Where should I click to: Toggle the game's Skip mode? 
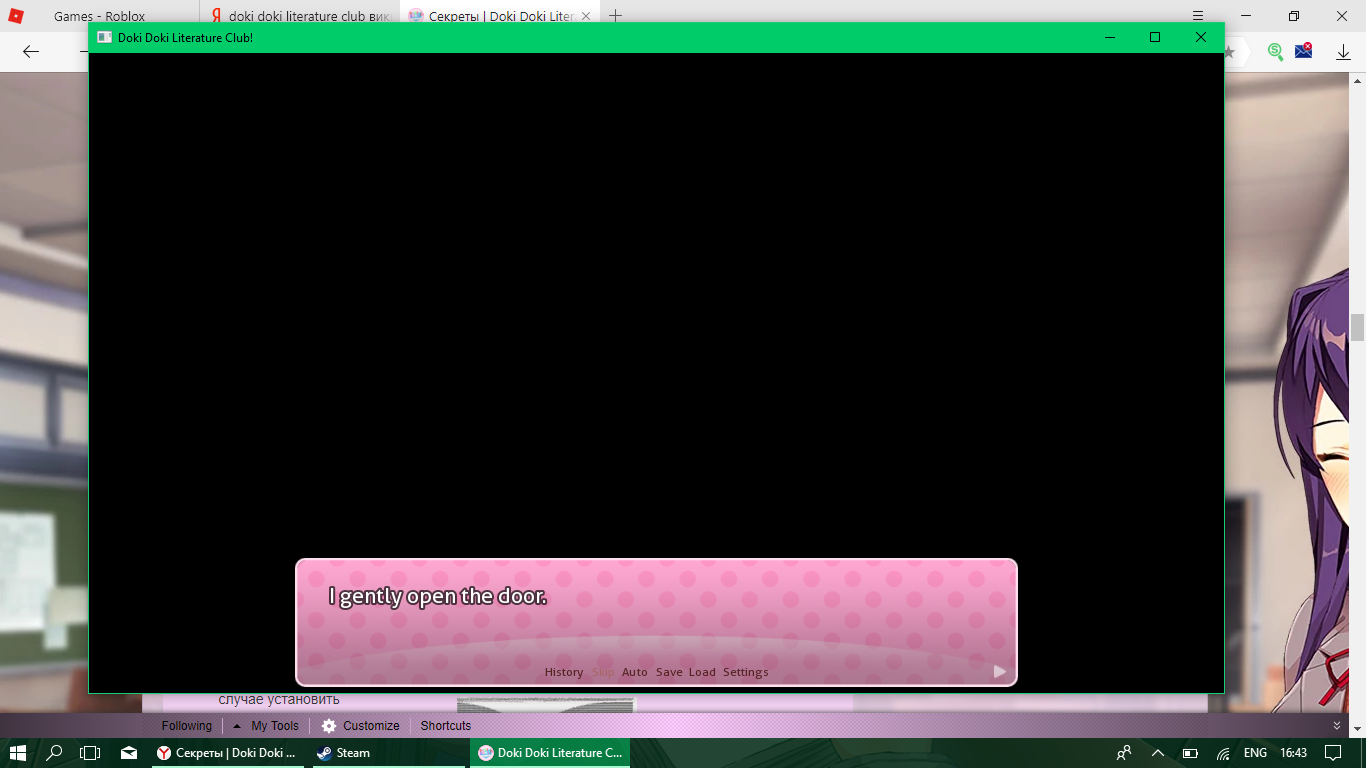click(x=603, y=672)
